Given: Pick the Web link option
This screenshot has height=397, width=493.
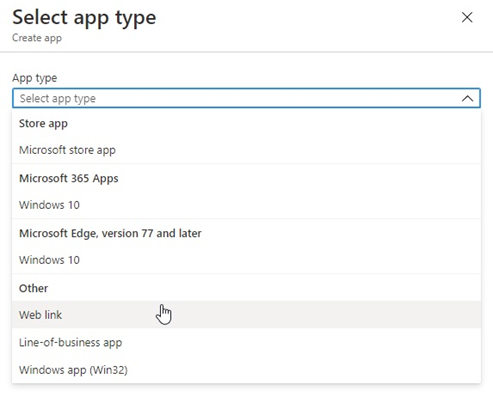Looking at the screenshot, I should [x=246, y=315].
